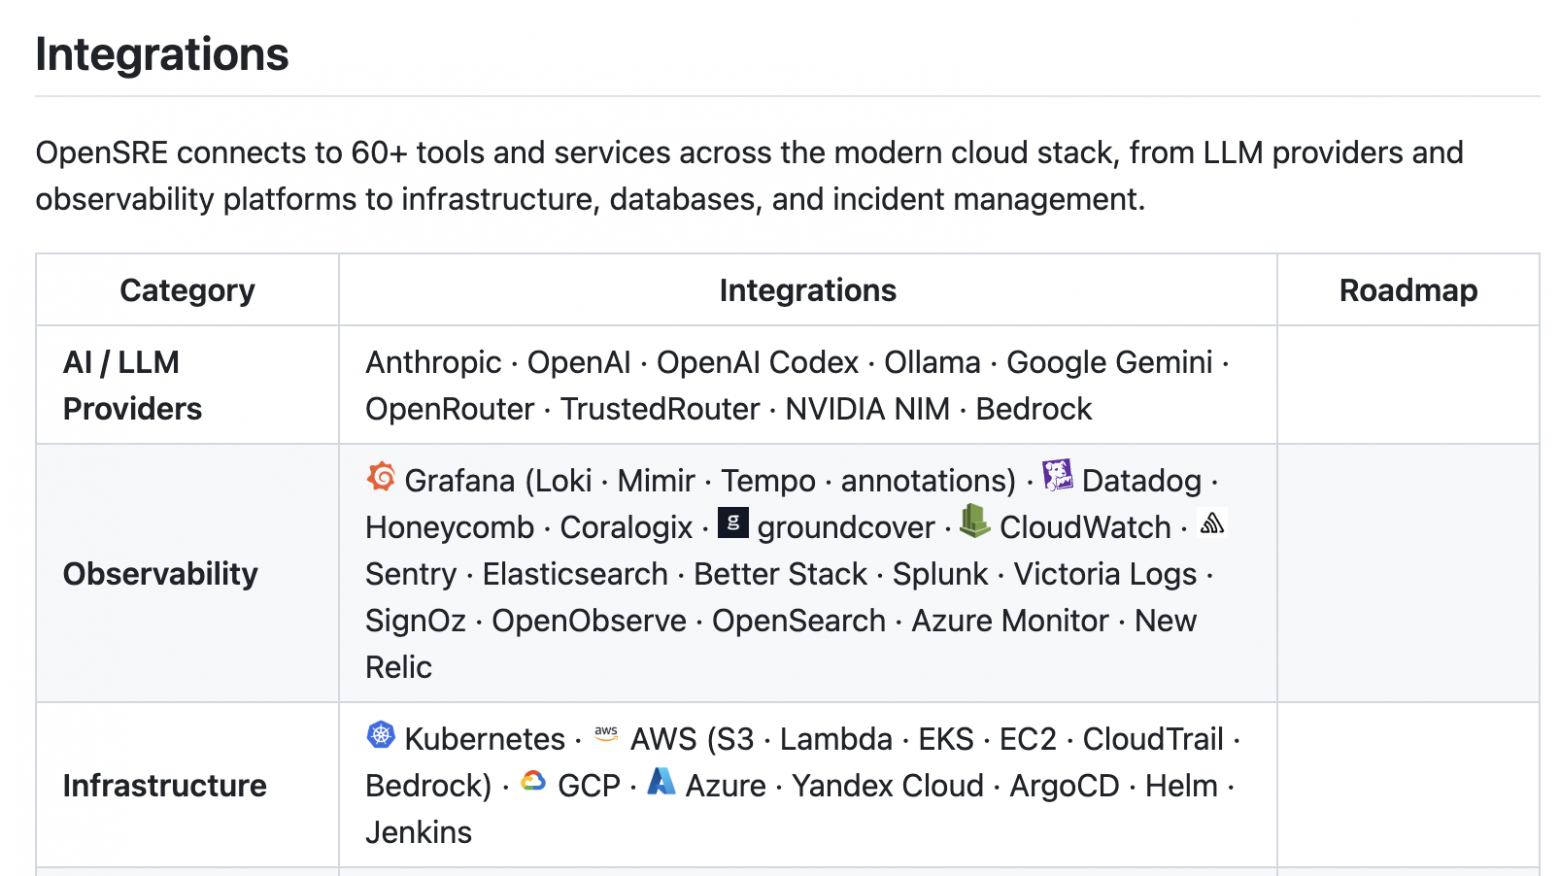Select the Observability row label

tap(160, 574)
